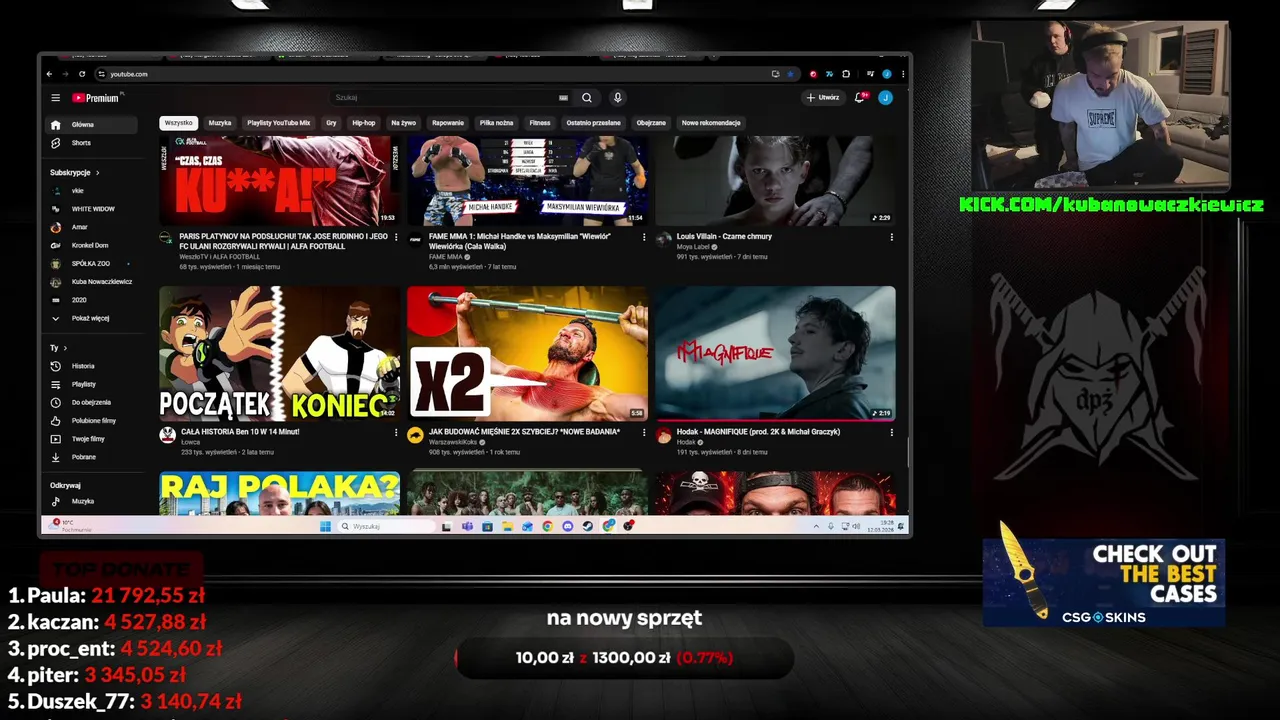Open WeszłoTV channel avatar beside PARIS PLATYNOV
1280x720 pixels.
click(x=166, y=238)
